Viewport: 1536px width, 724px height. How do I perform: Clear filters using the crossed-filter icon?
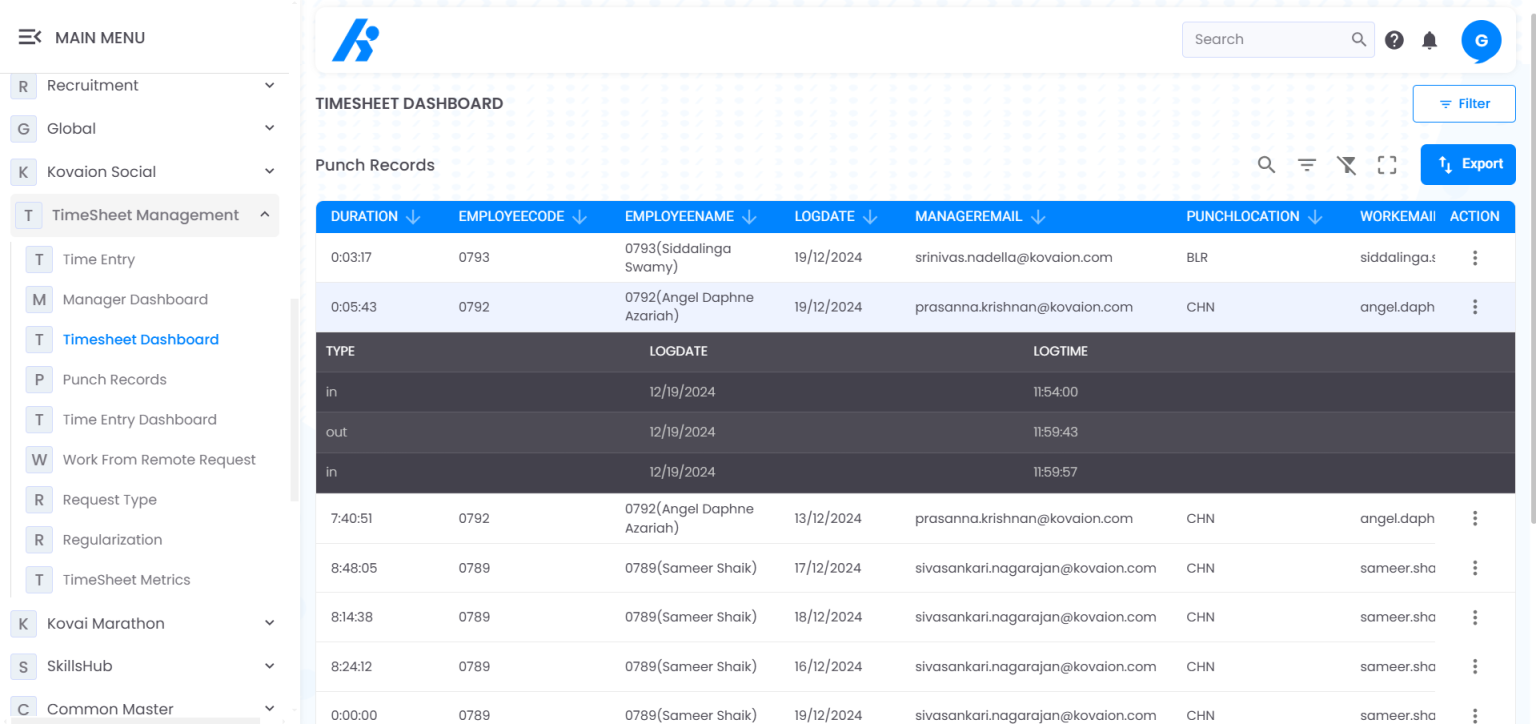(1346, 164)
